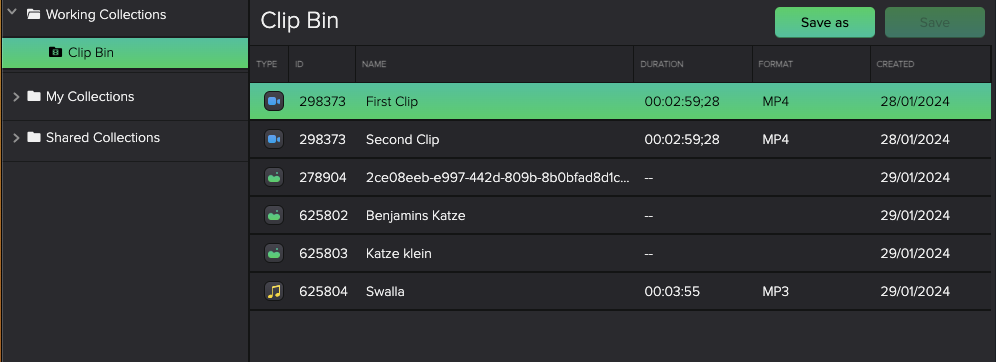Expand the My Collections folder

17,97
